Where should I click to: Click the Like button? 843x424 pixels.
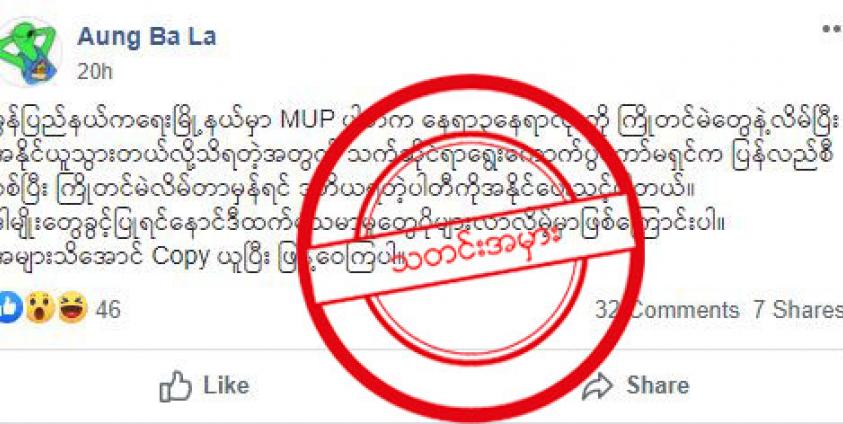pos(204,386)
